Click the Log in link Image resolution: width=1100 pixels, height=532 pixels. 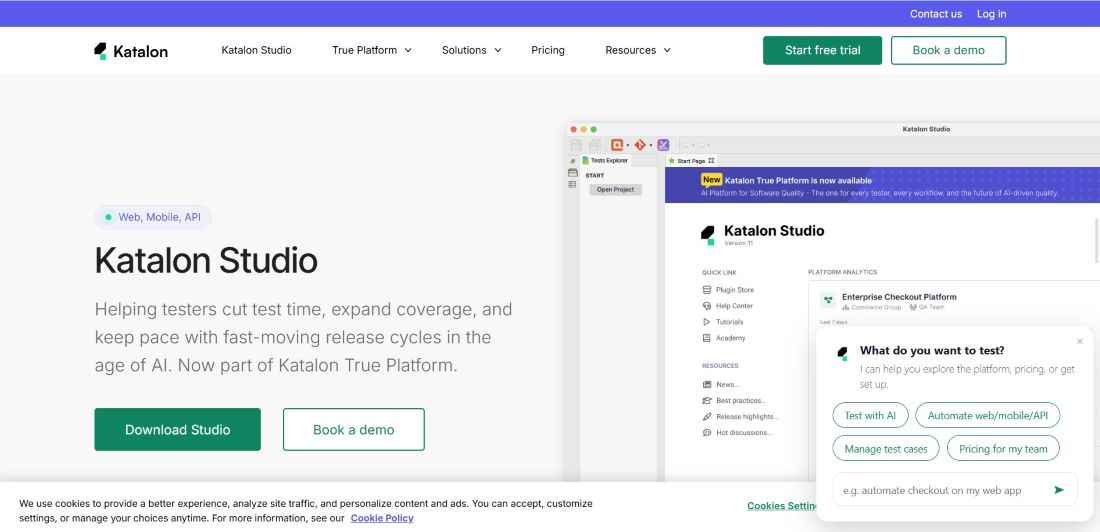click(x=991, y=14)
